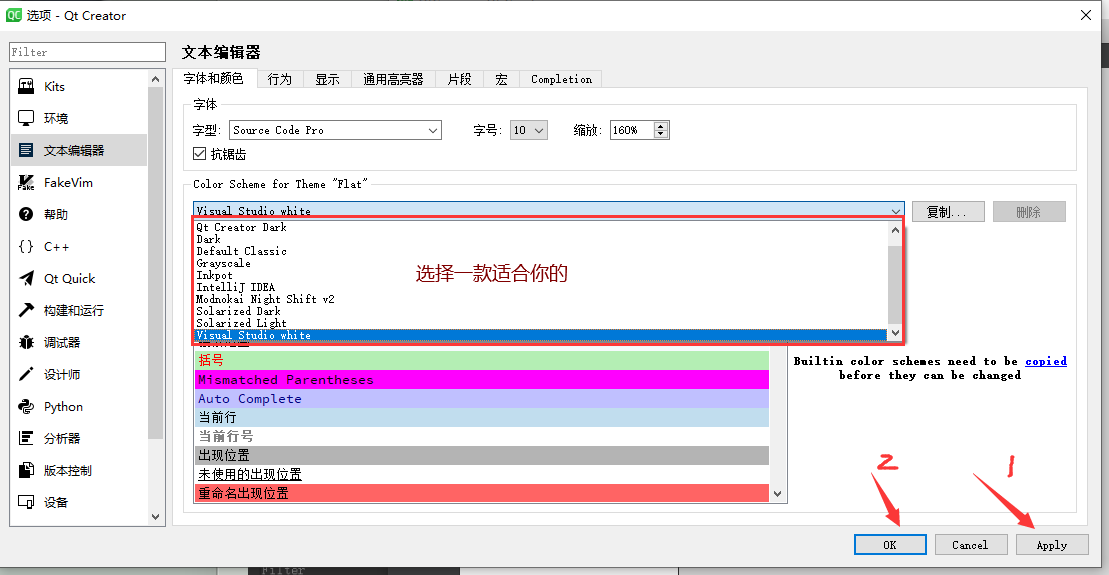
Task: Toggle the 抗锯齿 antialias checkbox
Action: pos(199,153)
